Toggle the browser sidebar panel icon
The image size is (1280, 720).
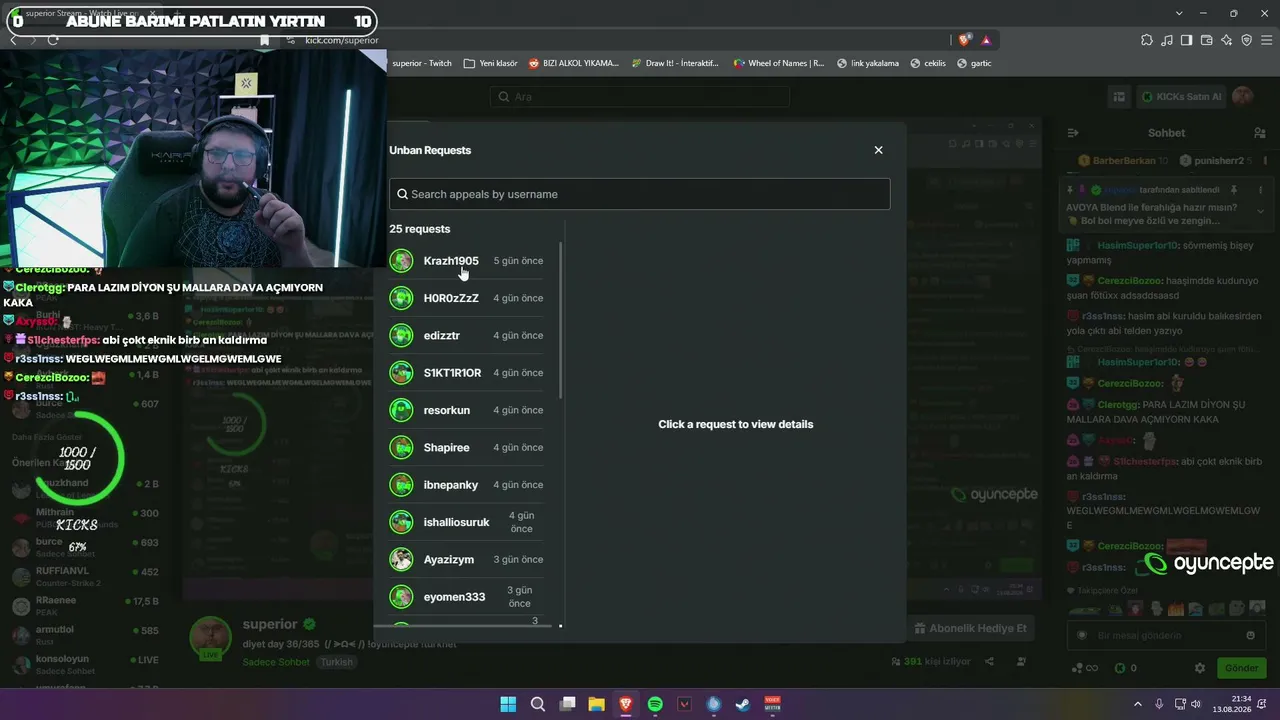click(x=1186, y=40)
